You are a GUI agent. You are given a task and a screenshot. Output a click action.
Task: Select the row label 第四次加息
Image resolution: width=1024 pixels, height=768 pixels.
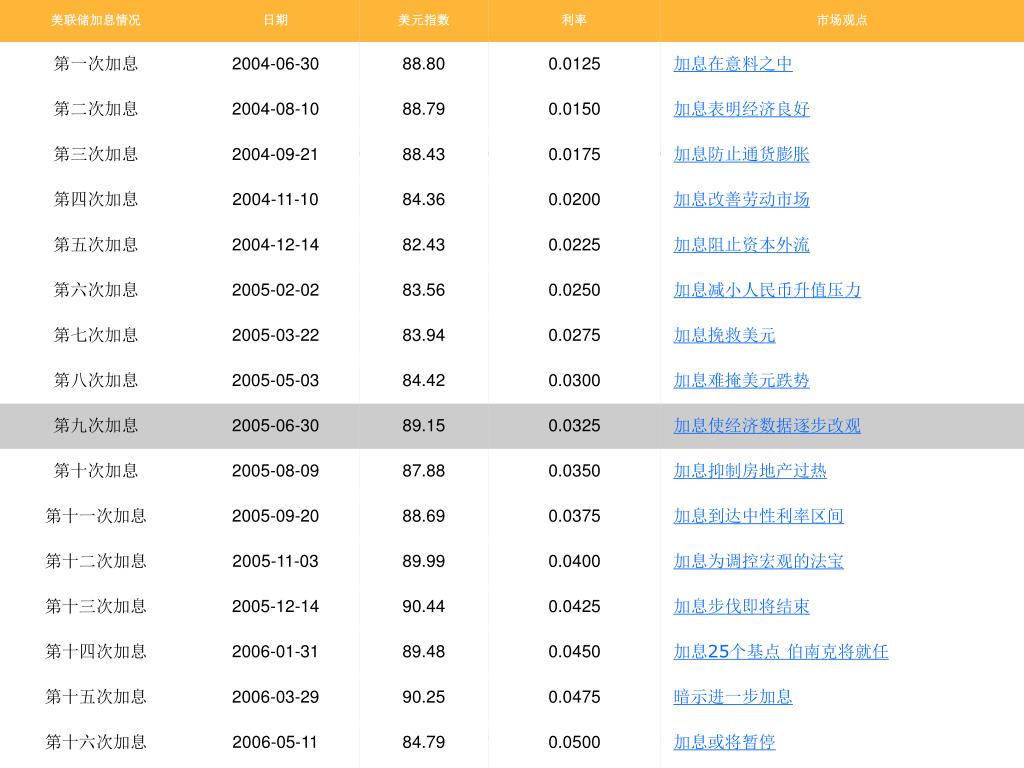[x=96, y=199]
